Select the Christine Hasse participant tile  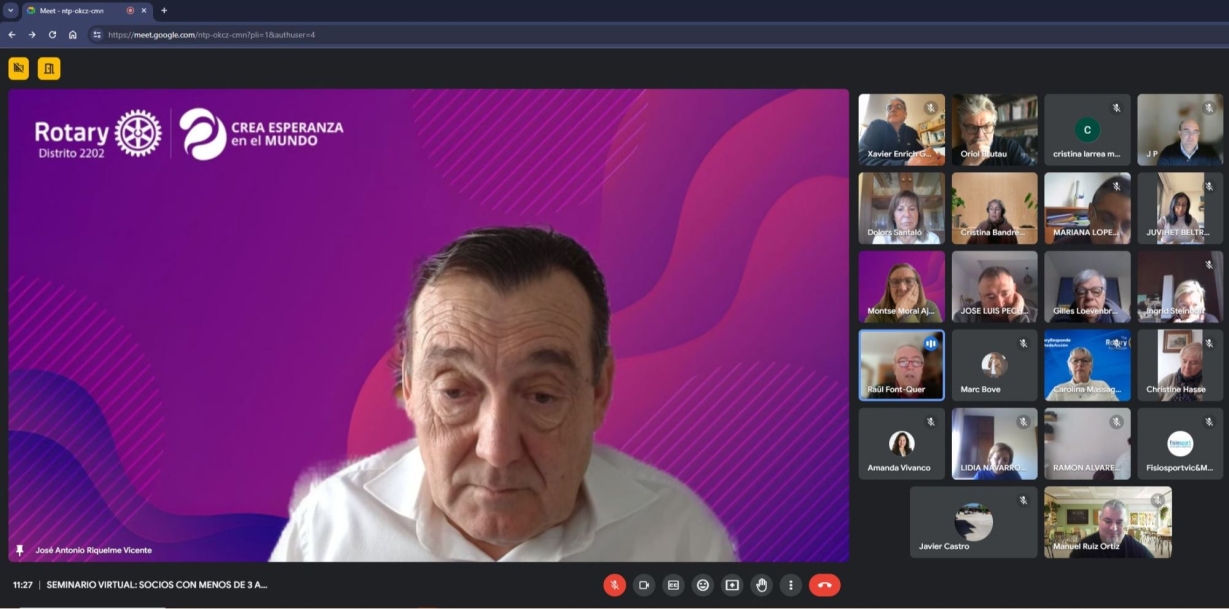point(1180,365)
